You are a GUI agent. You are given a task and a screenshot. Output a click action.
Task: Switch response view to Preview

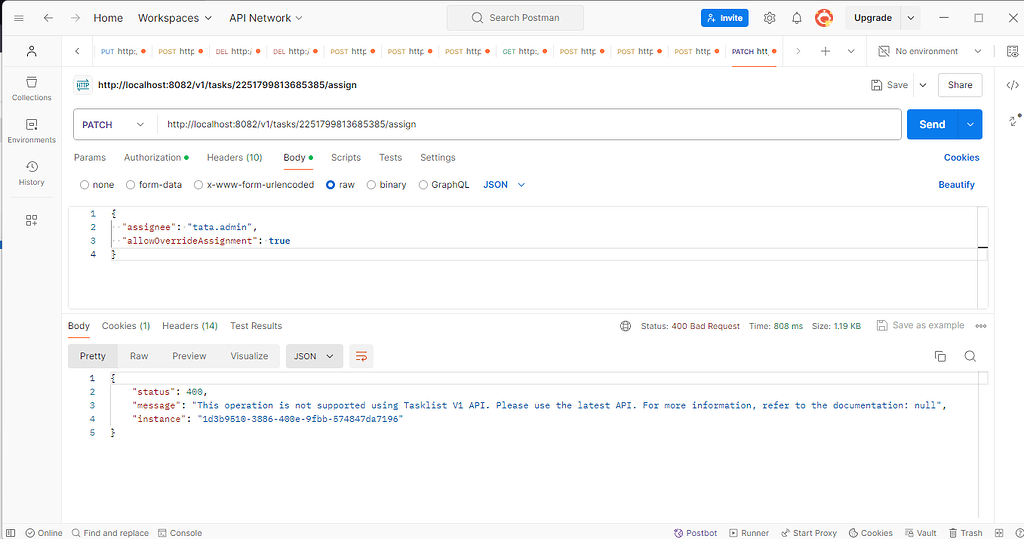point(189,356)
